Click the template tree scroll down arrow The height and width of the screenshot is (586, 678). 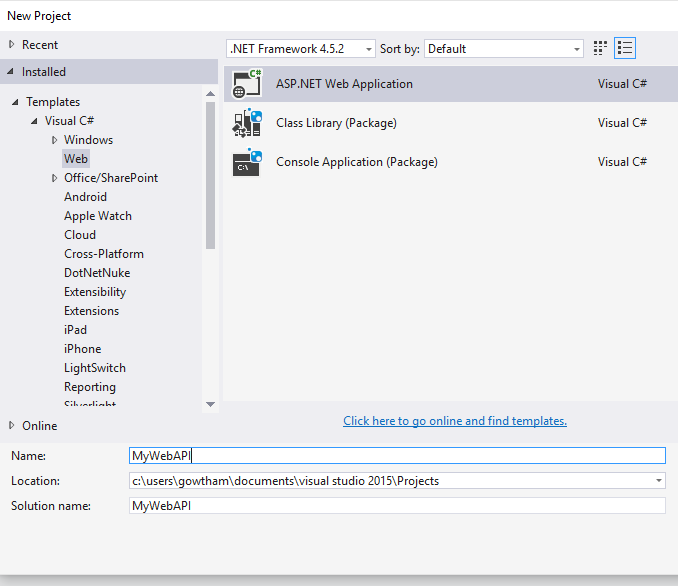coord(211,404)
